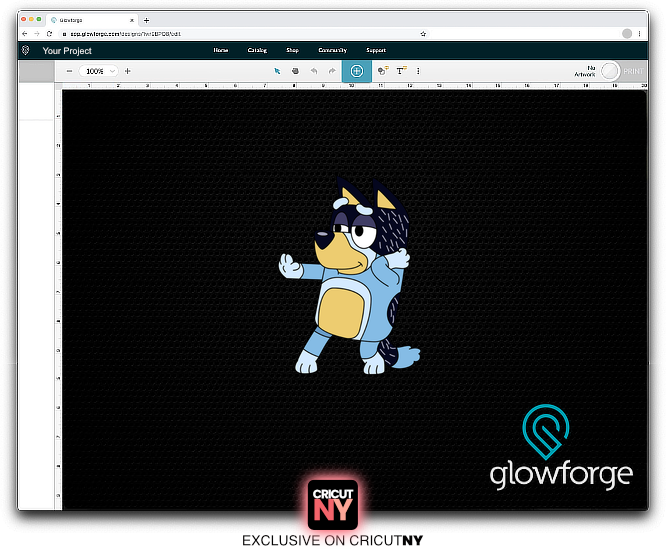
Task: Open the Insert Shape tool
Action: (x=383, y=71)
